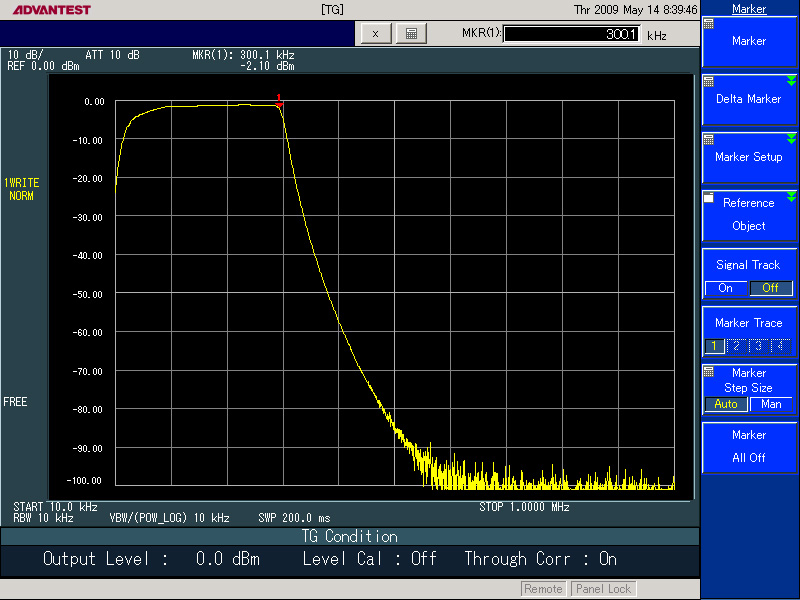The image size is (800, 600).
Task: Expand the Delta Marker submenu arrow
Action: (791, 81)
